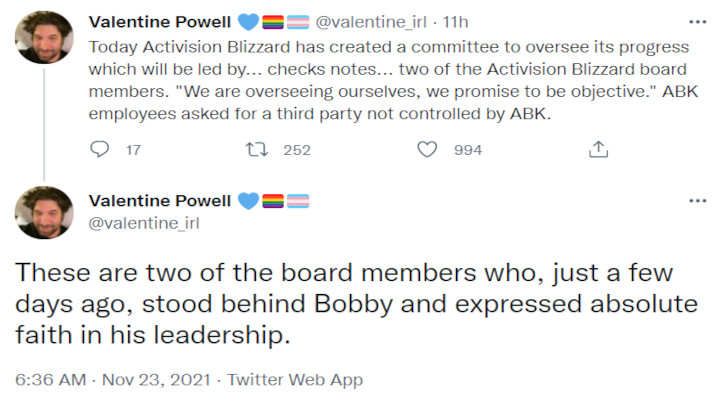Click the @valentine_irl handle in first tweet

pos(366,22)
